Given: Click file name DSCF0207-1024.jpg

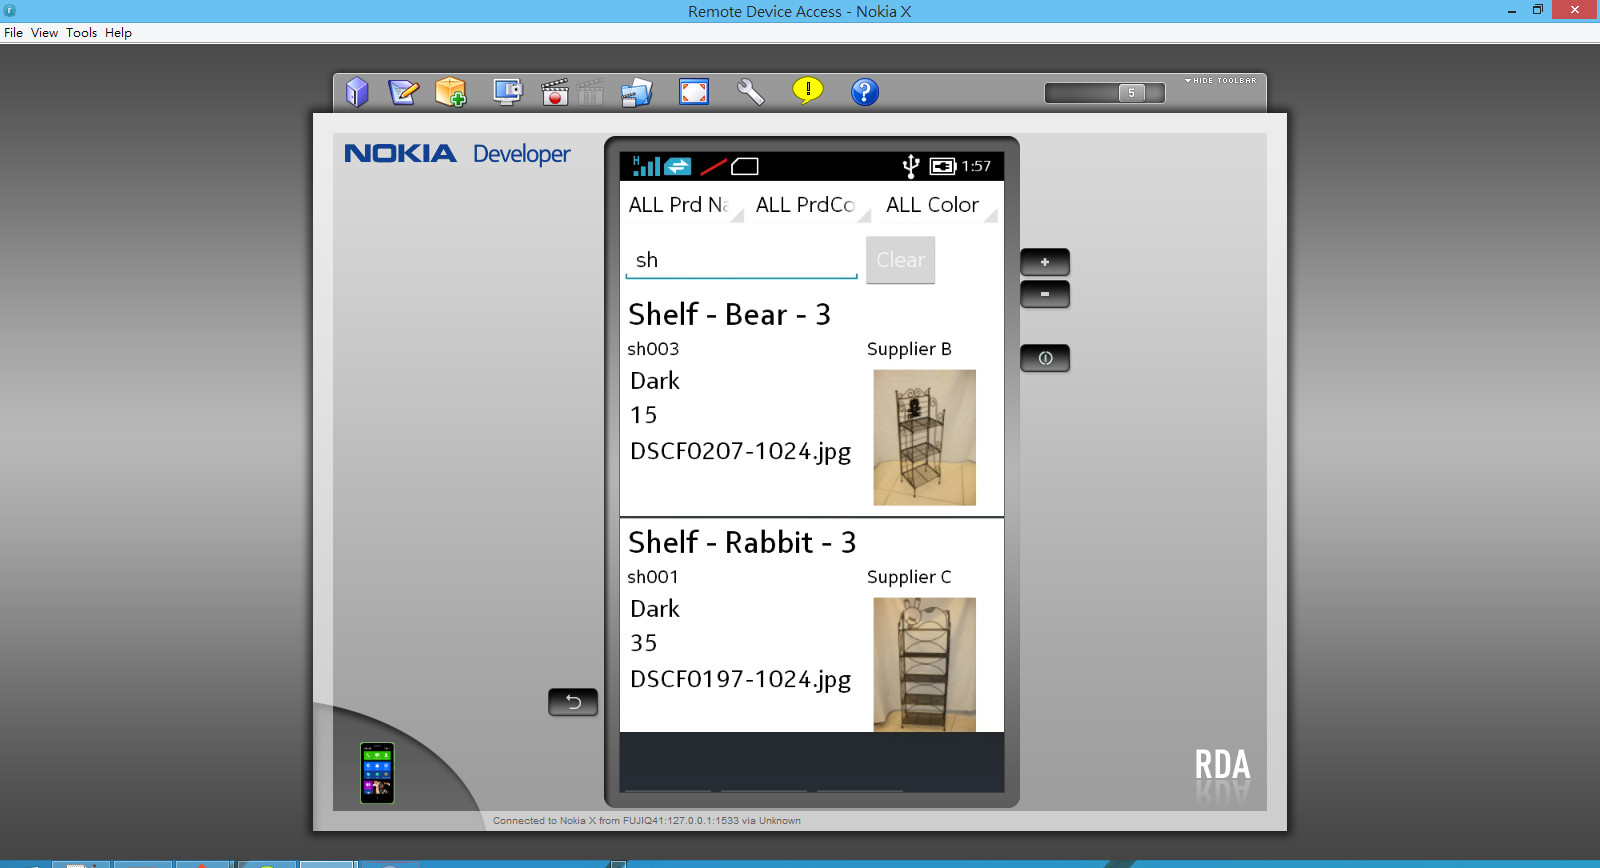Looking at the screenshot, I should [740, 452].
